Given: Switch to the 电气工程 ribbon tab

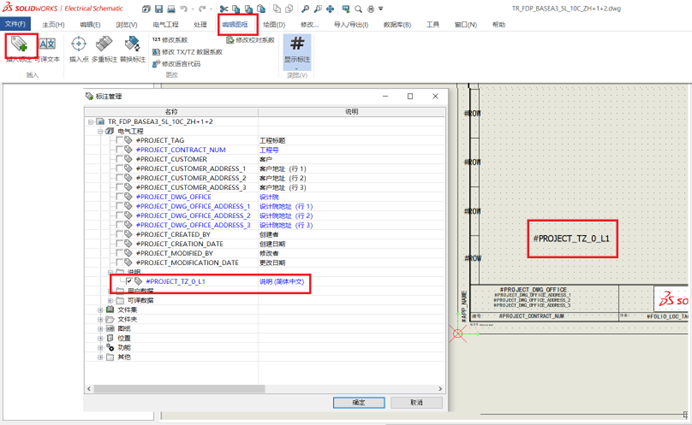Looking at the screenshot, I should pos(165,24).
